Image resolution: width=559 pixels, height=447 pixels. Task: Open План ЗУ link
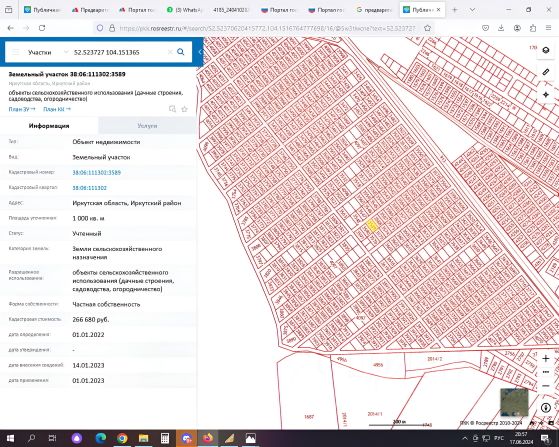[x=22, y=109]
